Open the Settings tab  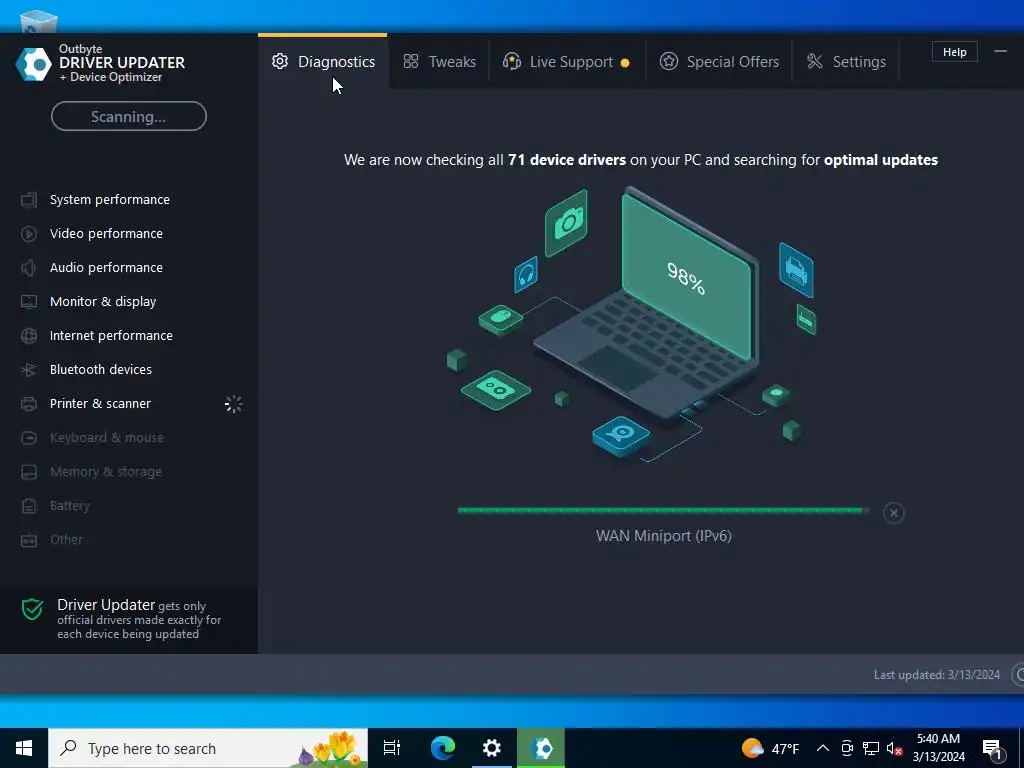[x=846, y=61]
